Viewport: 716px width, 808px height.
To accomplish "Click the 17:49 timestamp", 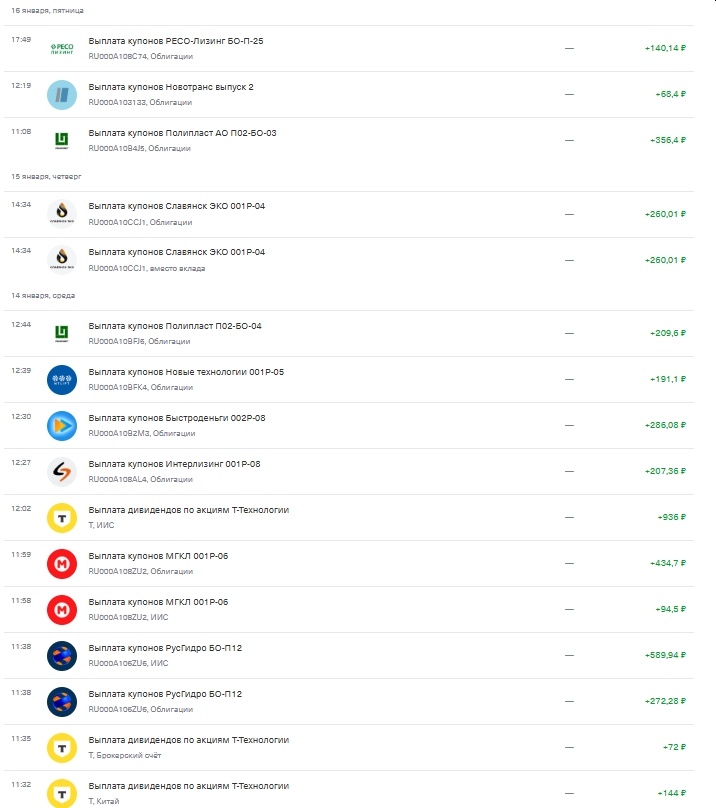I will pyautogui.click(x=21, y=39).
